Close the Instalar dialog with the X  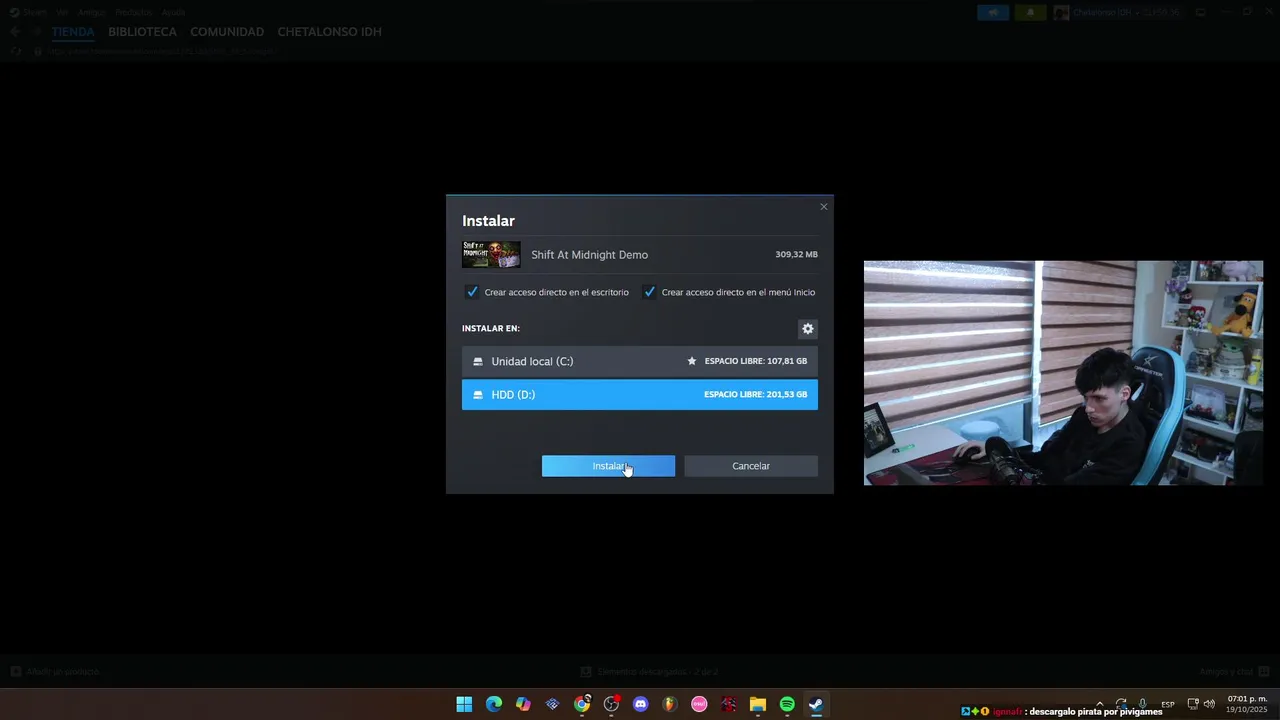824,207
